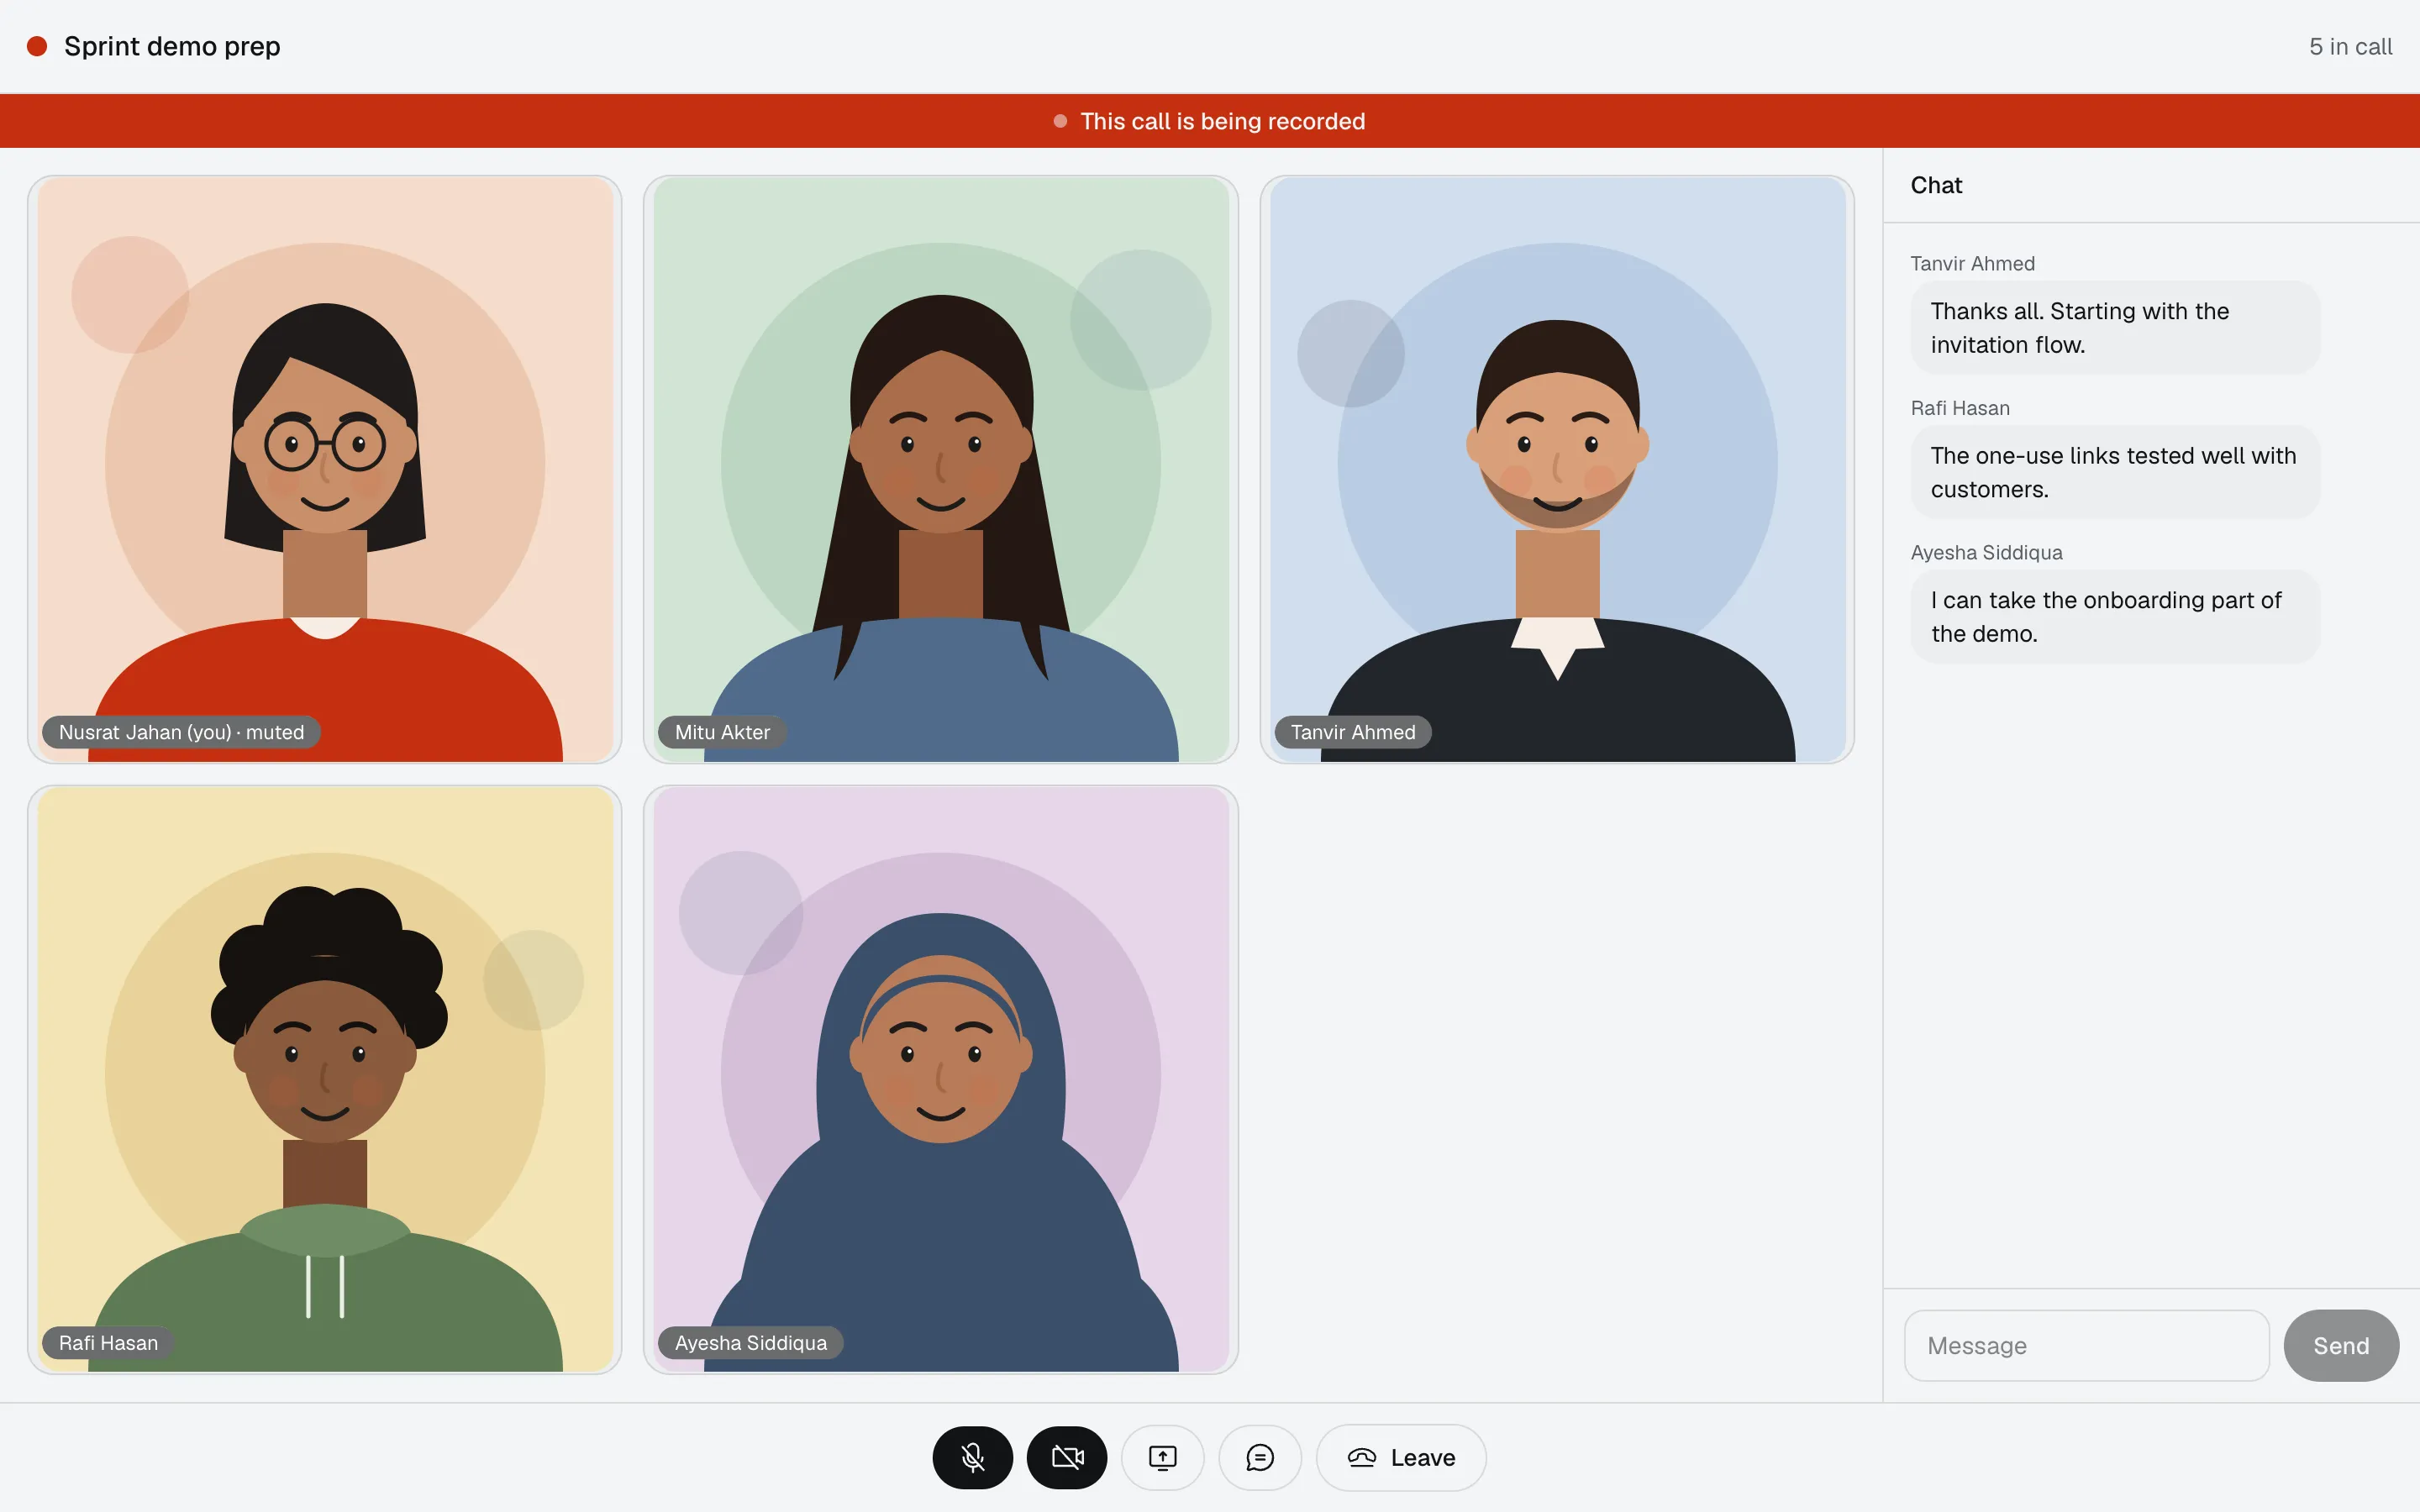Click the red recording dot beside the title

click(37, 46)
